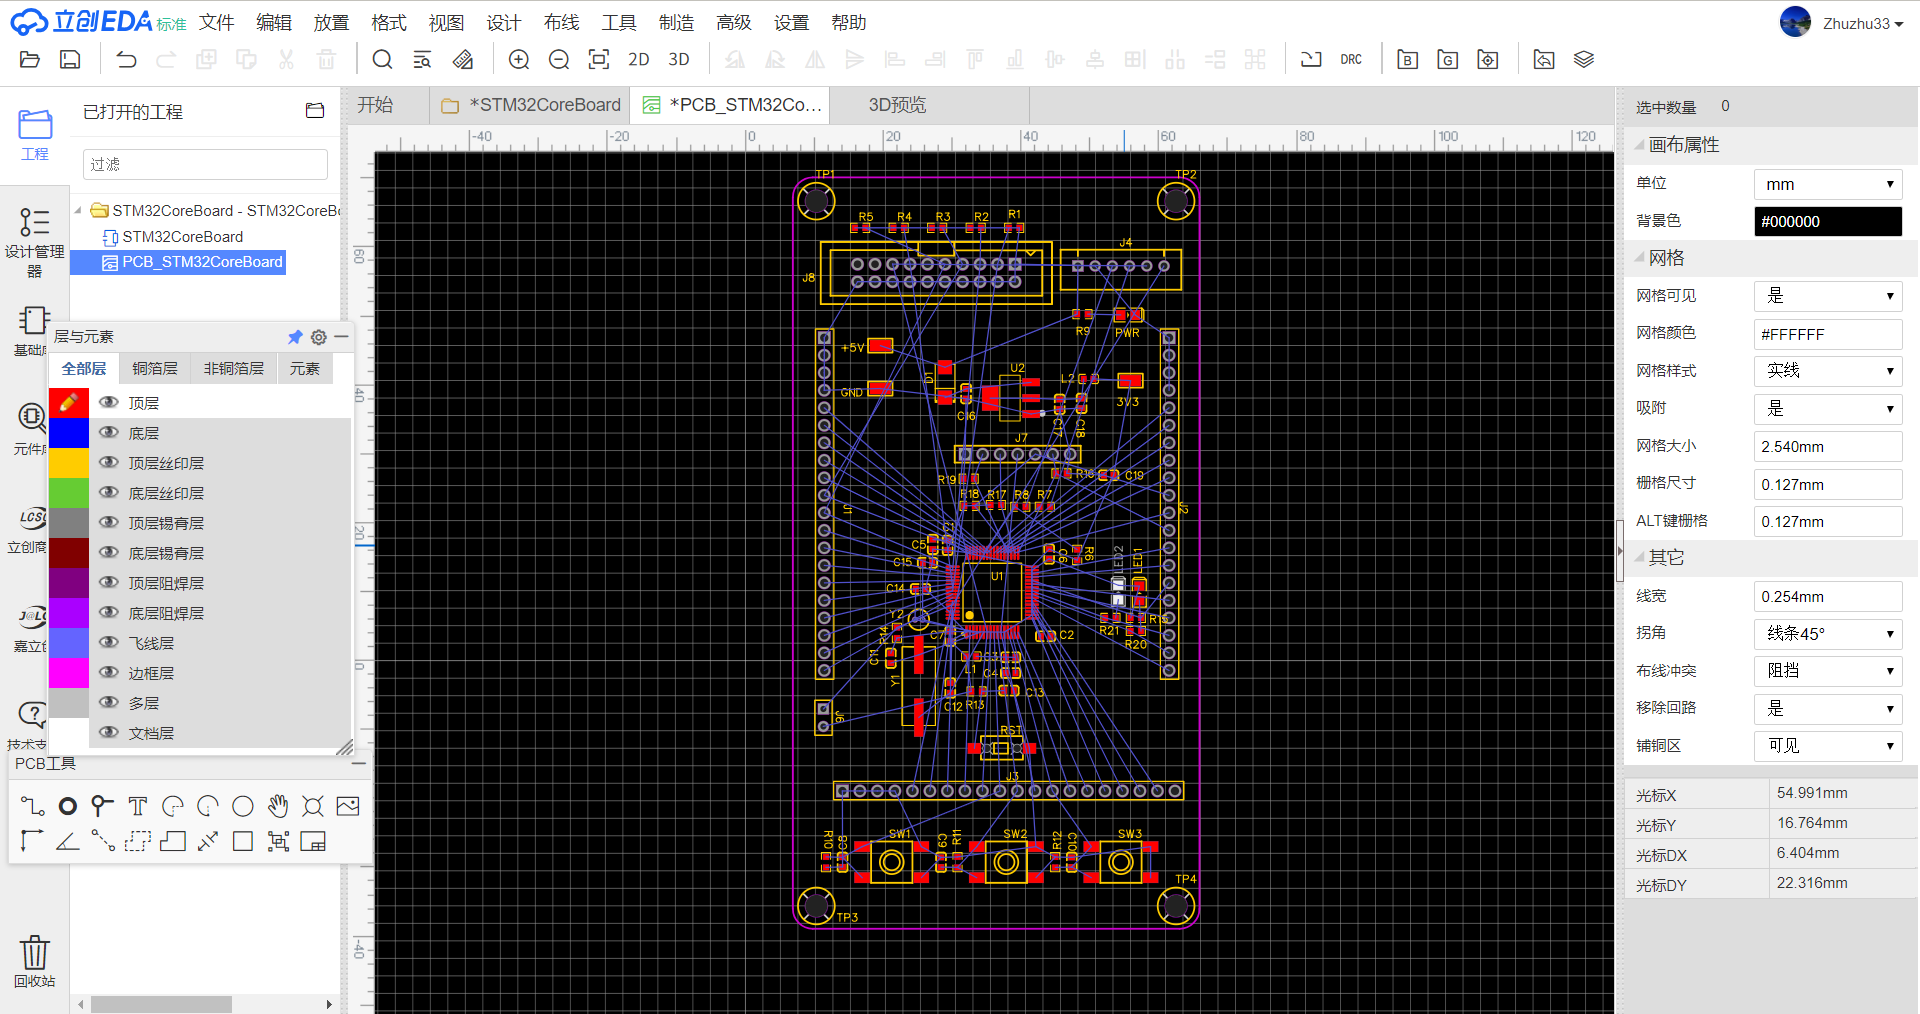Hide the 底层丝印层 layer

pyautogui.click(x=108, y=492)
